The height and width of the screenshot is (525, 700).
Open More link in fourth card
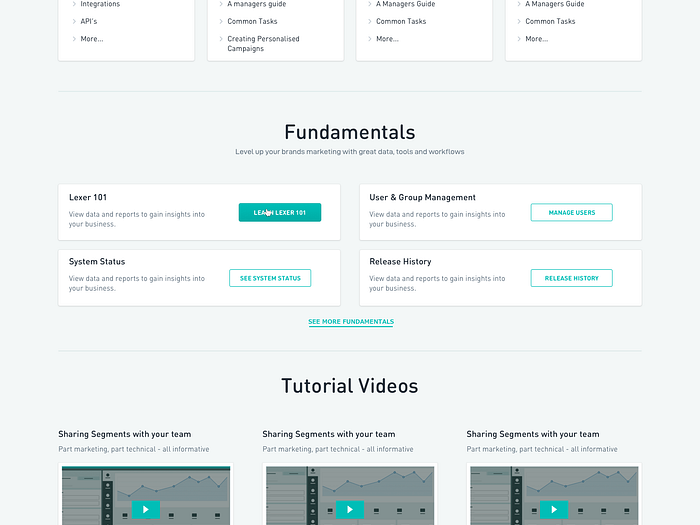click(x=537, y=39)
